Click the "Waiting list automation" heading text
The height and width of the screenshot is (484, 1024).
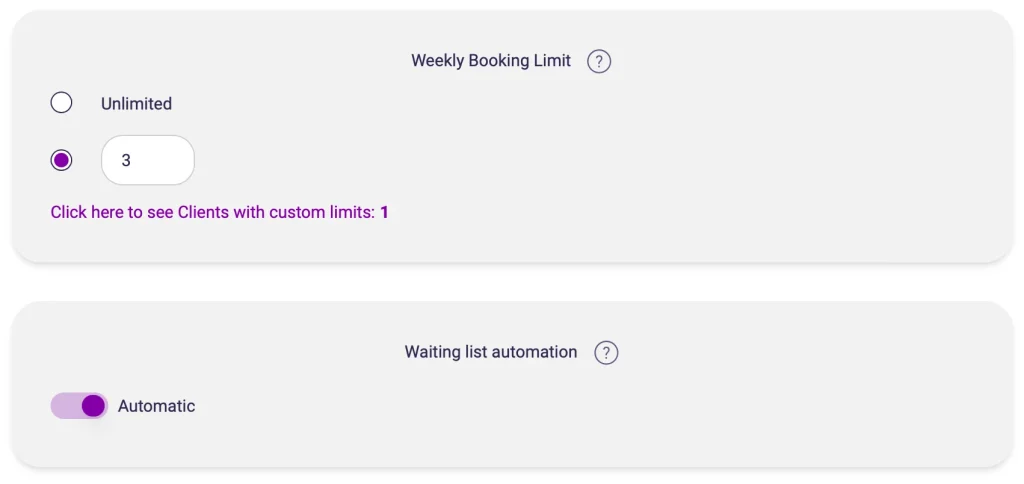[491, 352]
